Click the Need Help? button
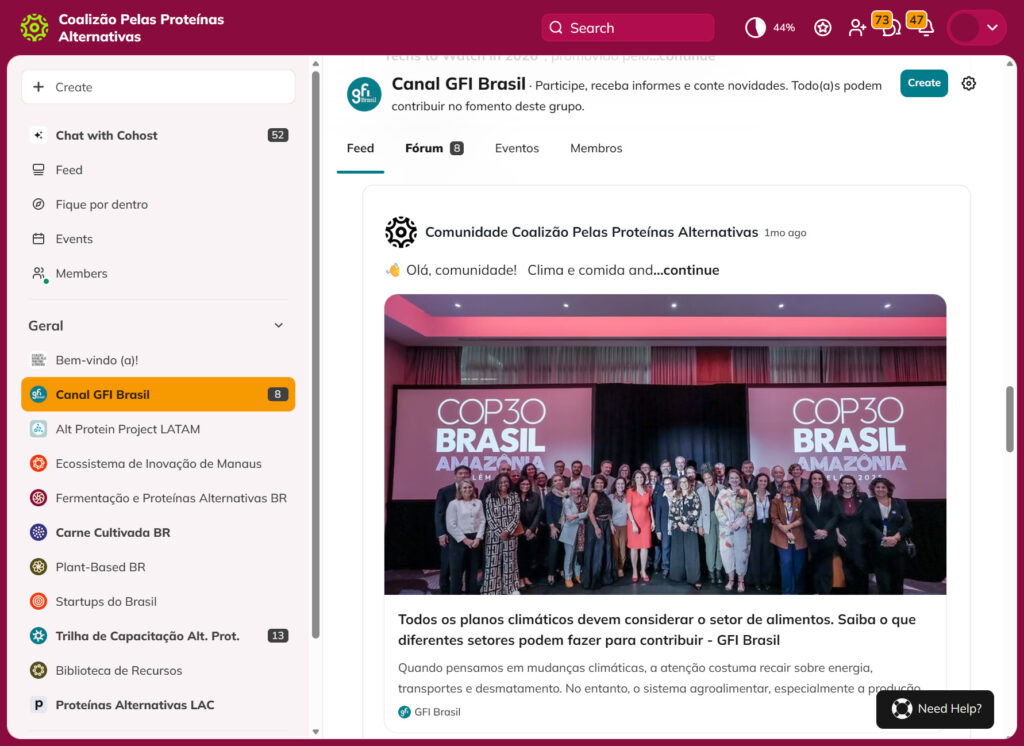Viewport: 1024px width, 746px height. click(935, 709)
